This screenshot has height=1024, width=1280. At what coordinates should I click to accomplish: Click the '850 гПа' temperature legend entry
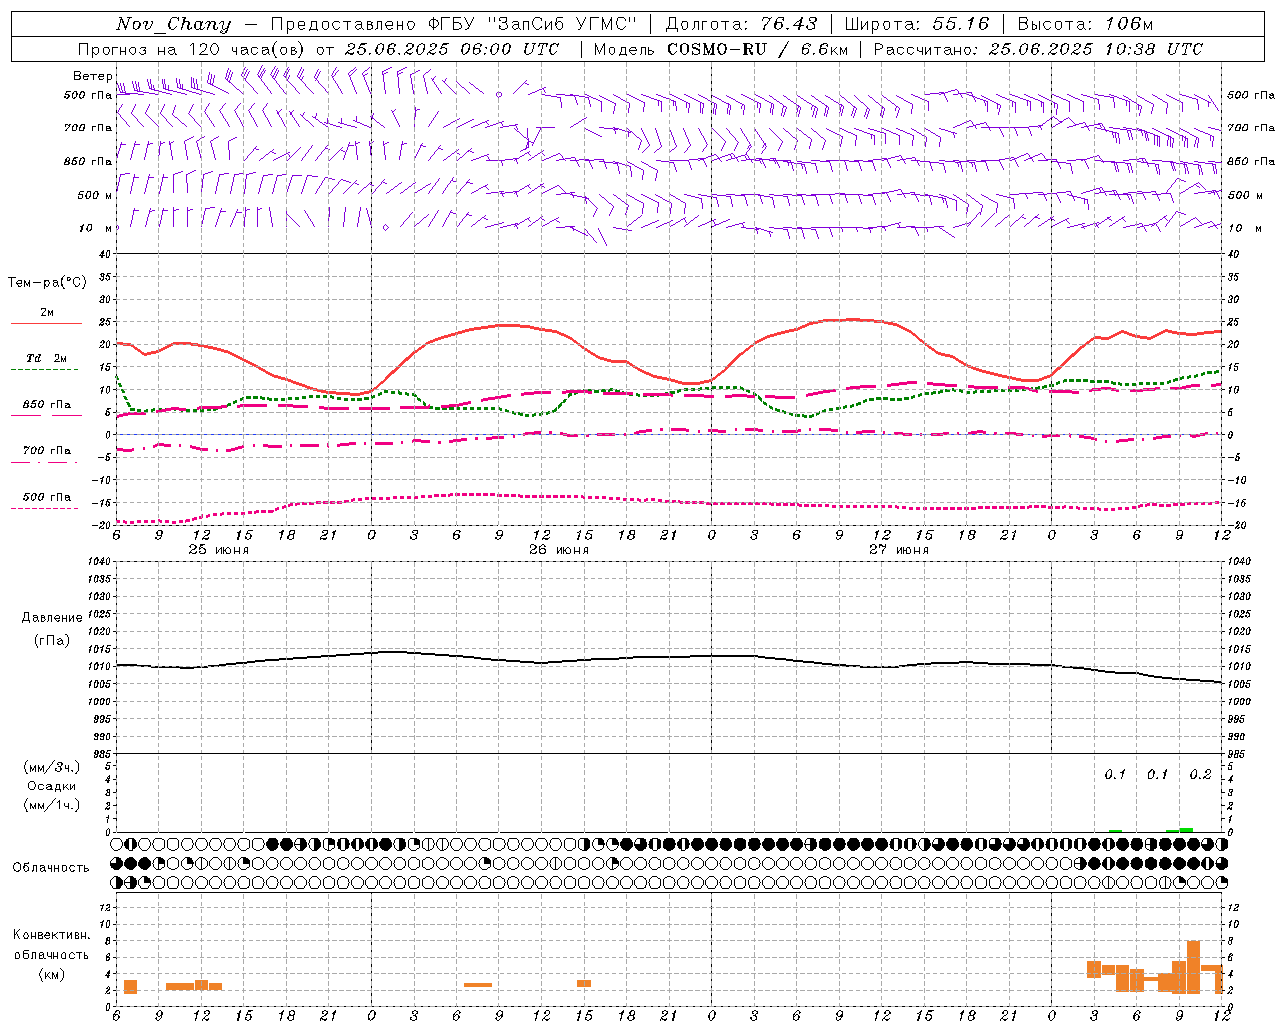coord(47,405)
